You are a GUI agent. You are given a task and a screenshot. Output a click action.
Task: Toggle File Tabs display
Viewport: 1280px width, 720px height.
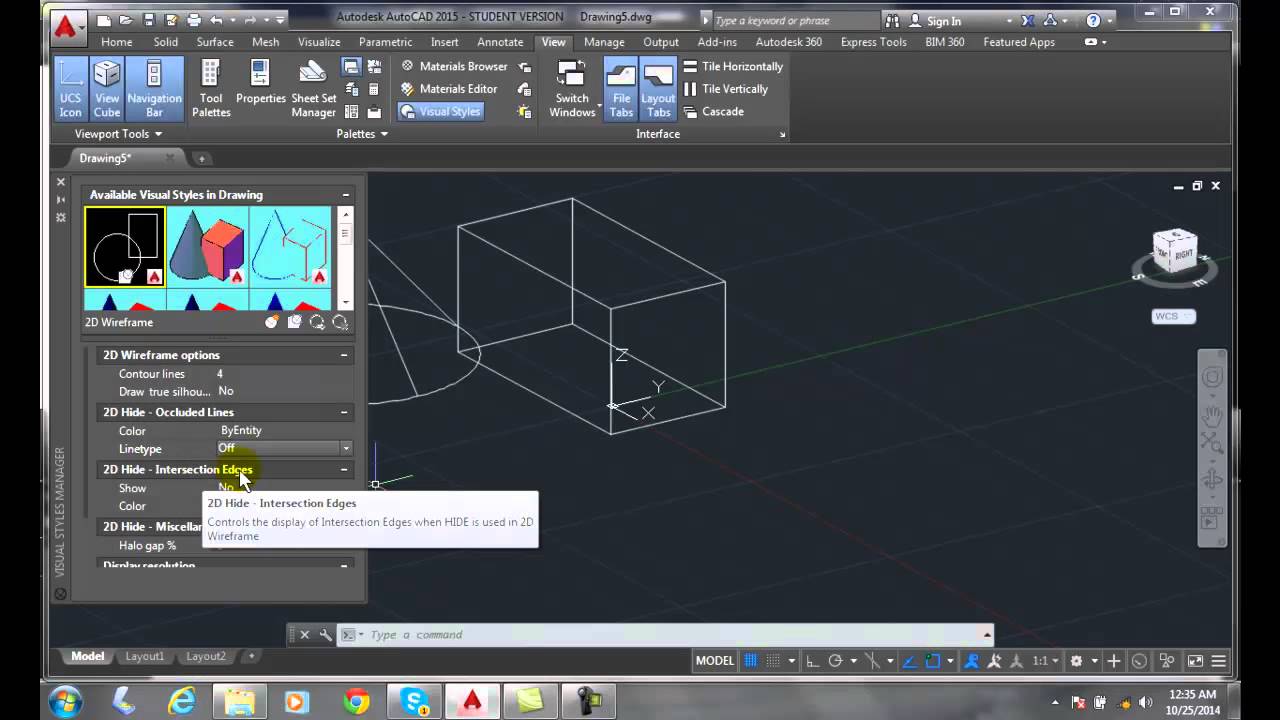(x=621, y=89)
